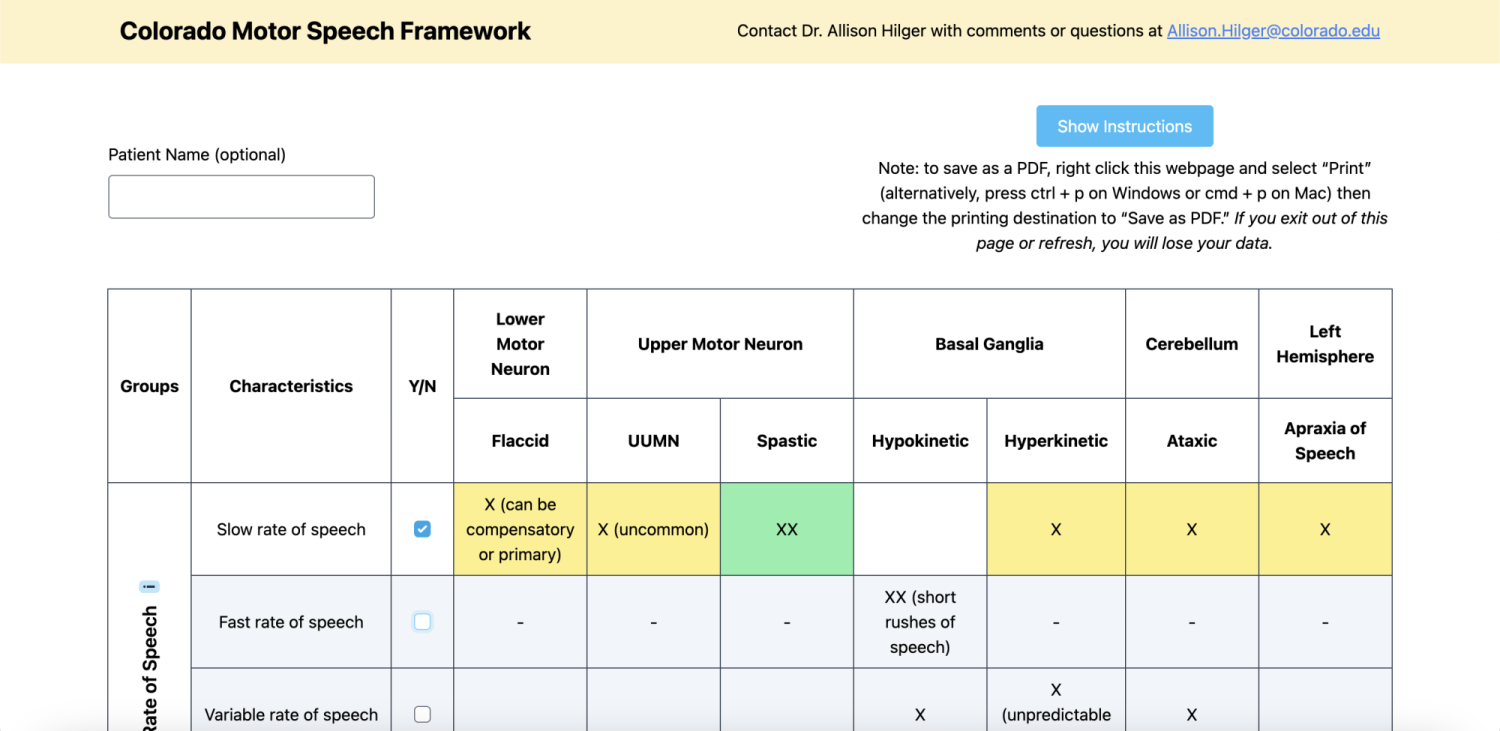Focus the Patient Name input field
1500x731 pixels.
241,197
